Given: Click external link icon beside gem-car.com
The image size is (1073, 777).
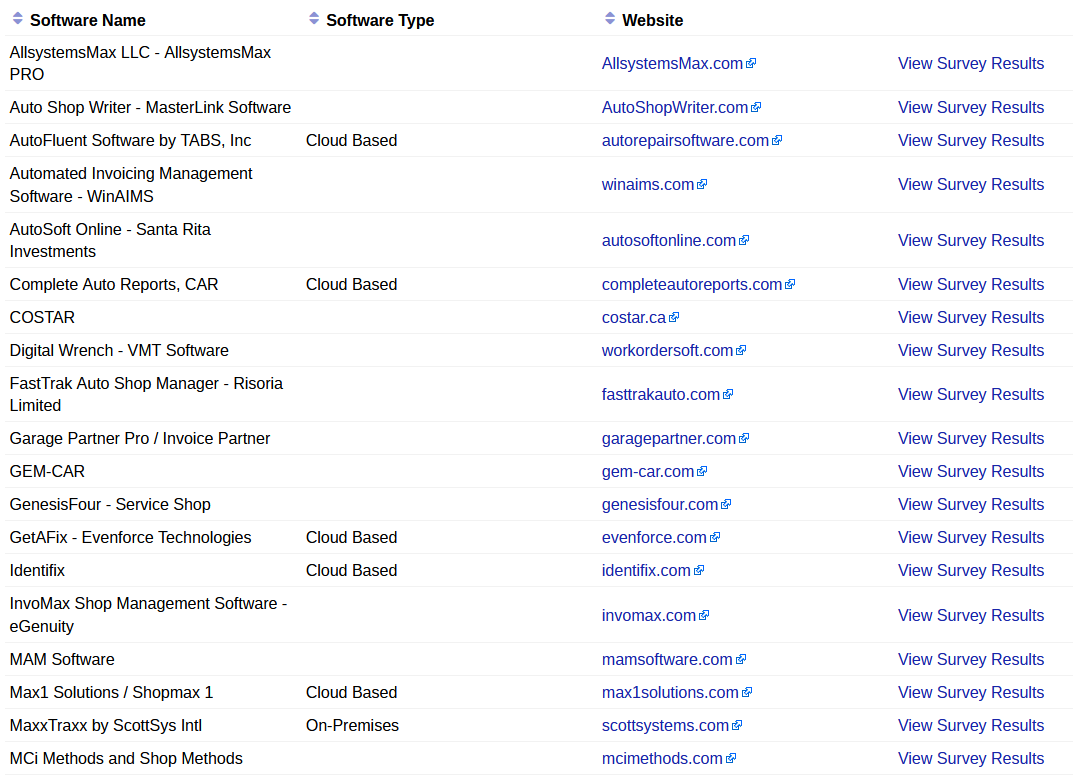Looking at the screenshot, I should click(702, 471).
